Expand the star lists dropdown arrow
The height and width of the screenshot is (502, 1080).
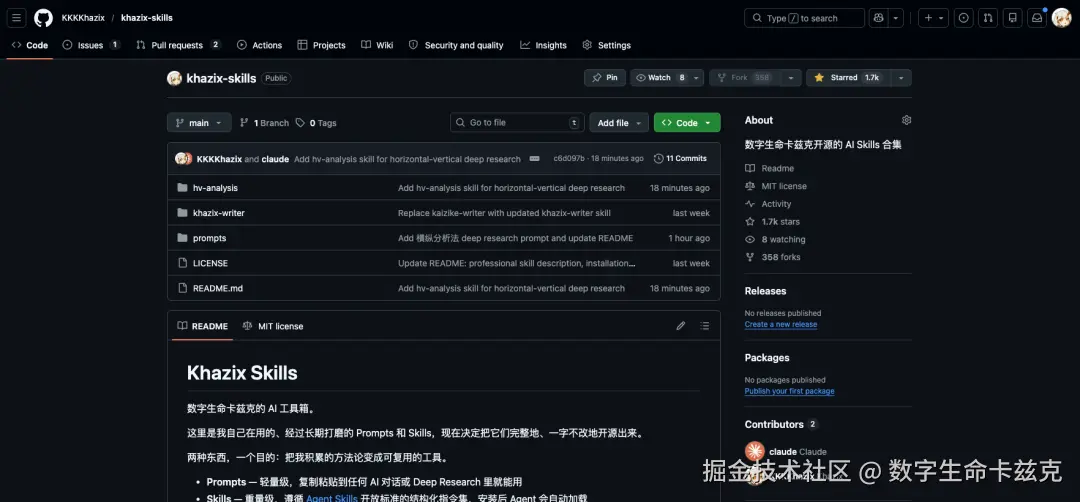(x=900, y=78)
